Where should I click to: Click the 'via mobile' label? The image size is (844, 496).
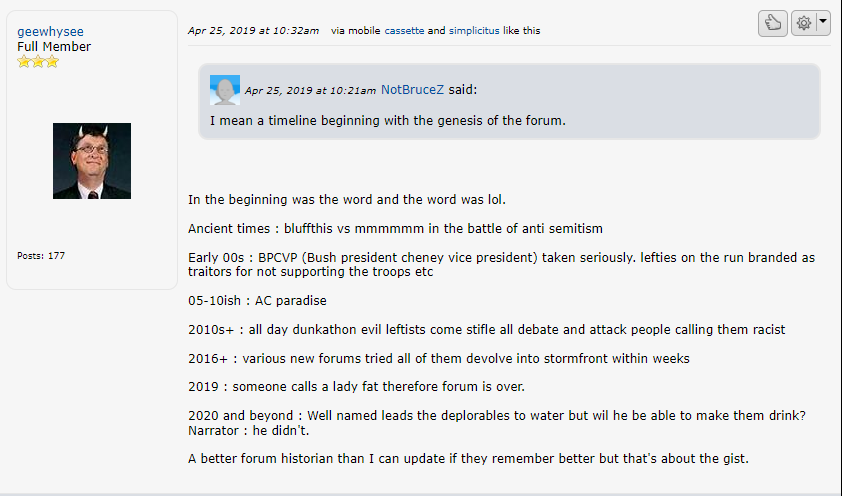point(356,31)
